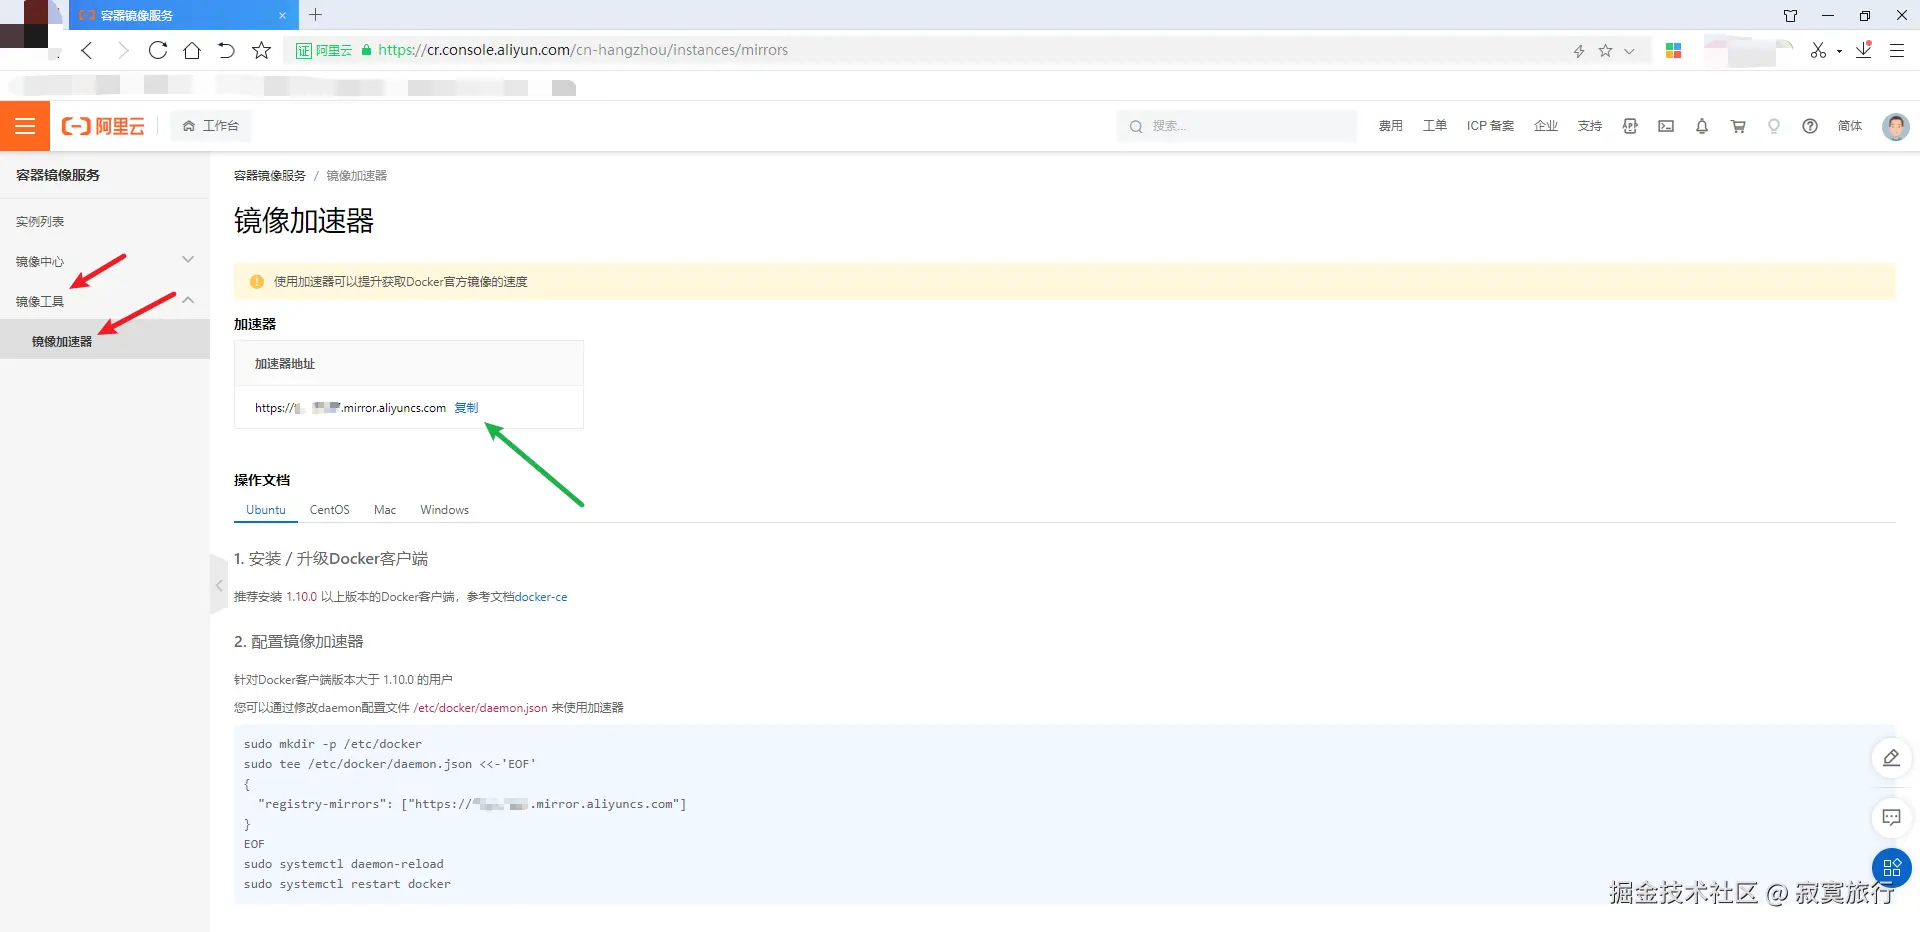Click the app download icon in the header
This screenshot has height=932, width=1920.
pos(1630,126)
